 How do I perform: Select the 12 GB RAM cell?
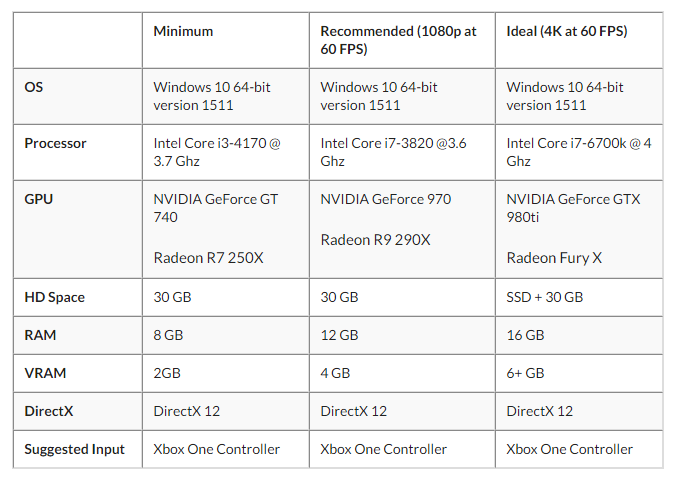[339, 335]
